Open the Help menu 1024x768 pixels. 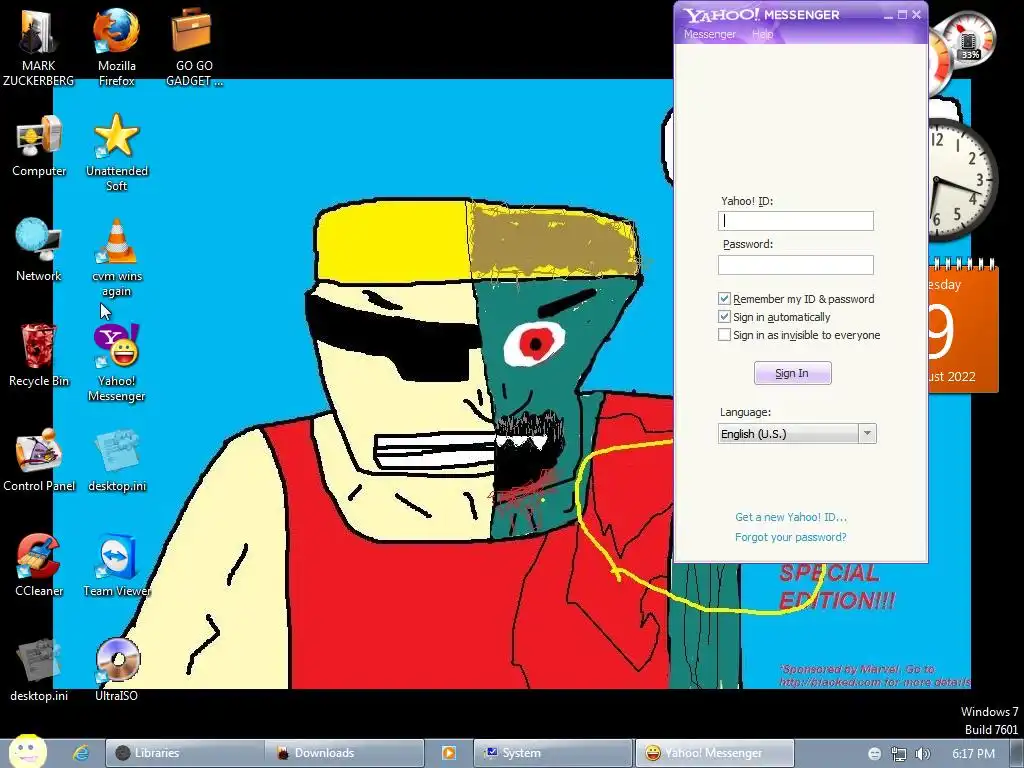762,34
